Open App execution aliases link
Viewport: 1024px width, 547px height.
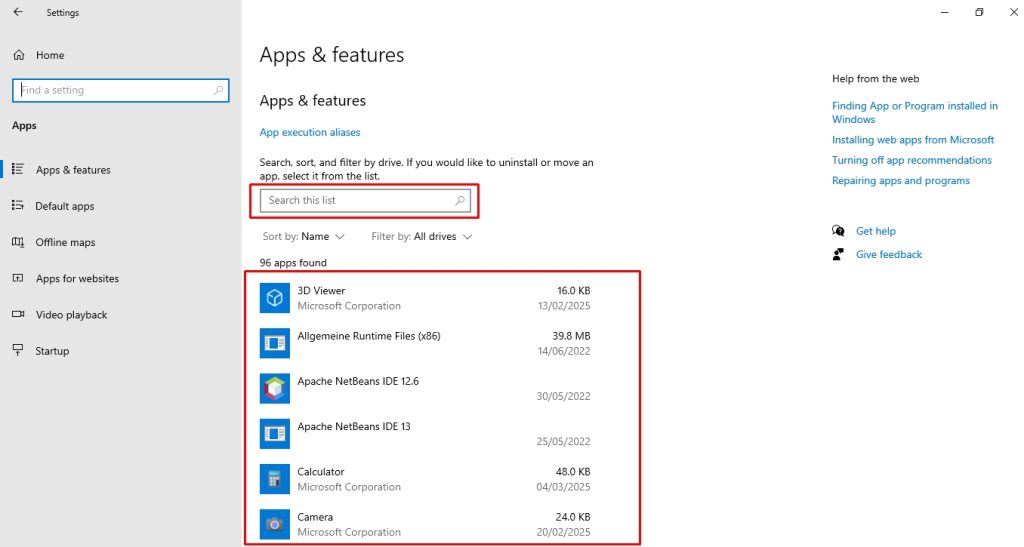click(310, 132)
